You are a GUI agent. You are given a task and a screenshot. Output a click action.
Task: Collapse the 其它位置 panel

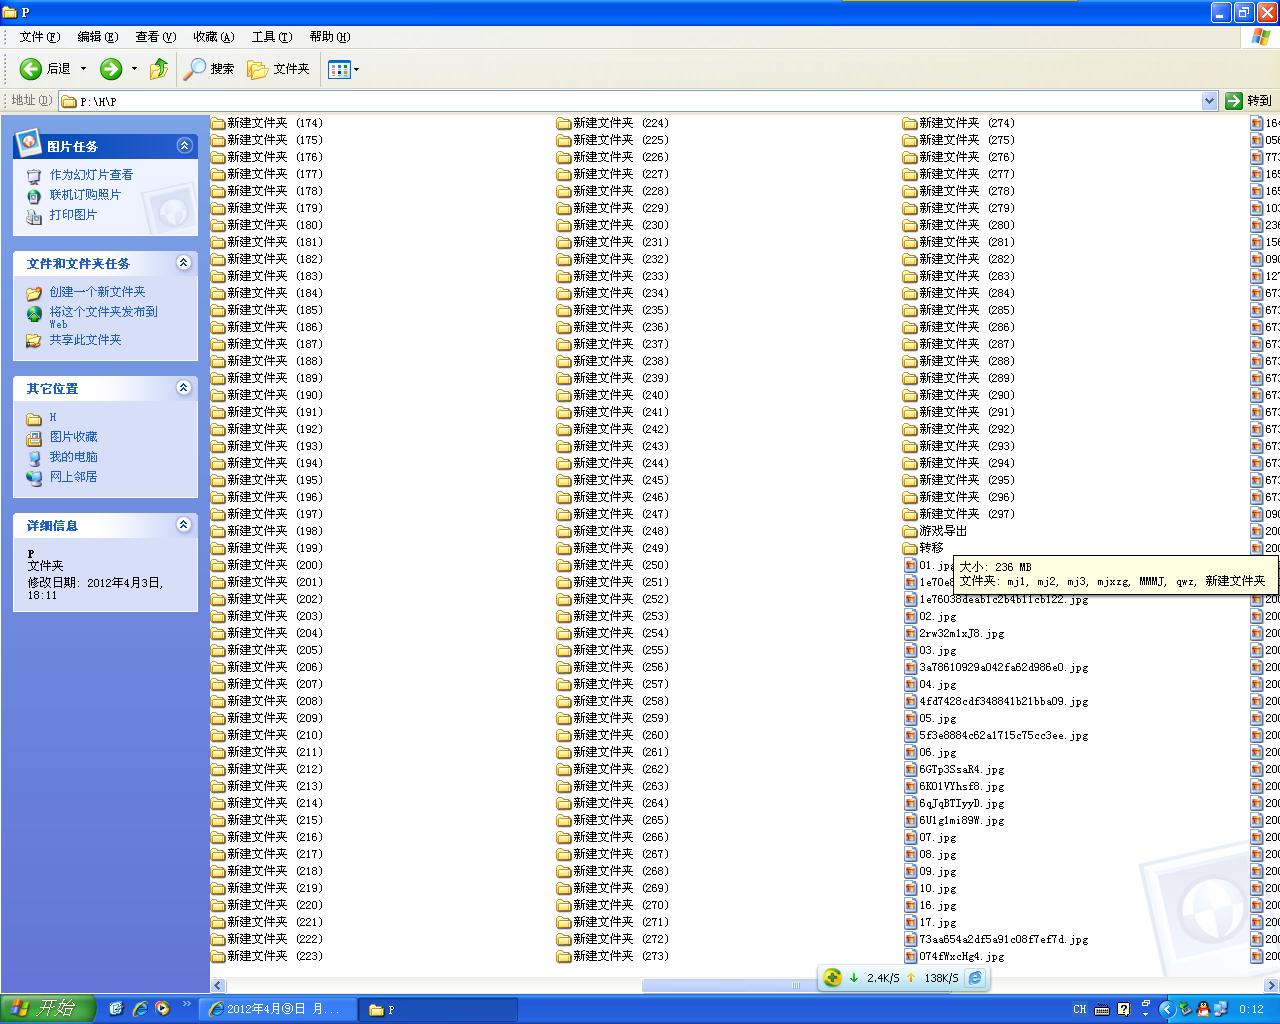[184, 388]
